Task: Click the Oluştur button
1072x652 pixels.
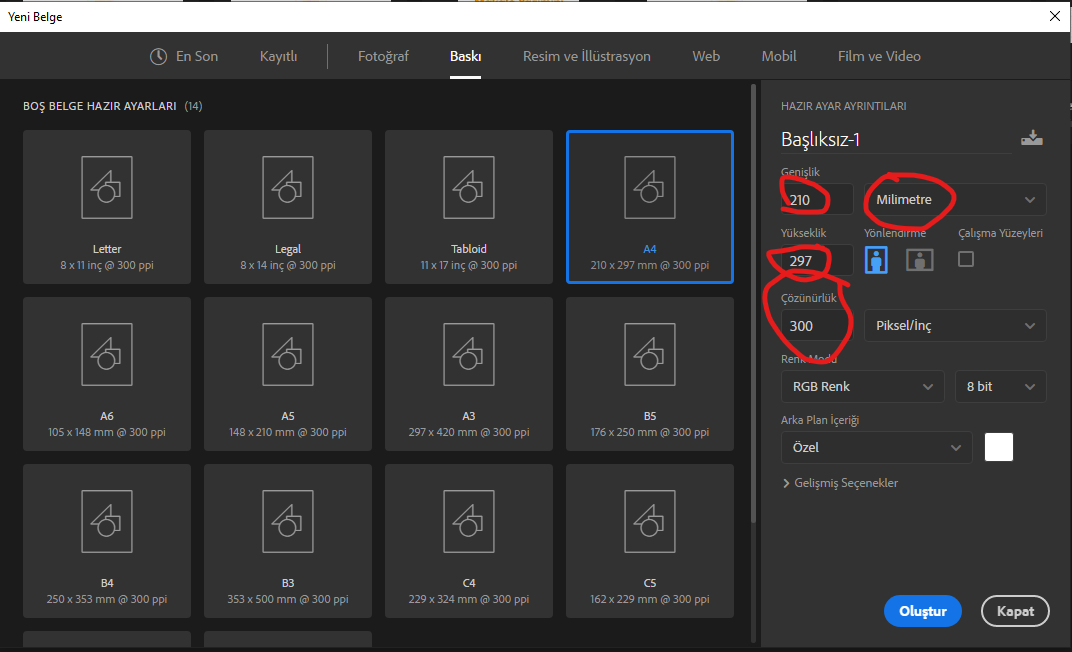Action: 922,611
